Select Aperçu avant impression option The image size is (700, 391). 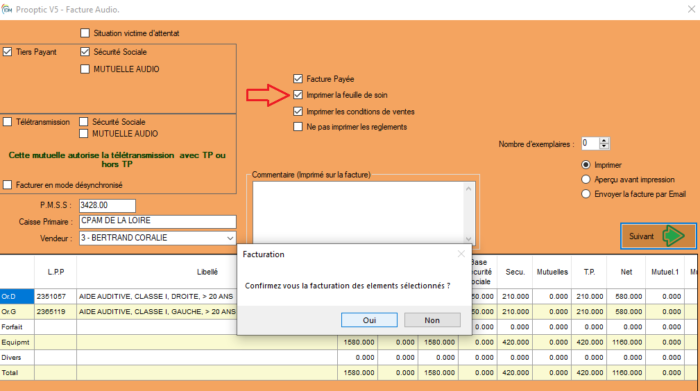coord(586,179)
